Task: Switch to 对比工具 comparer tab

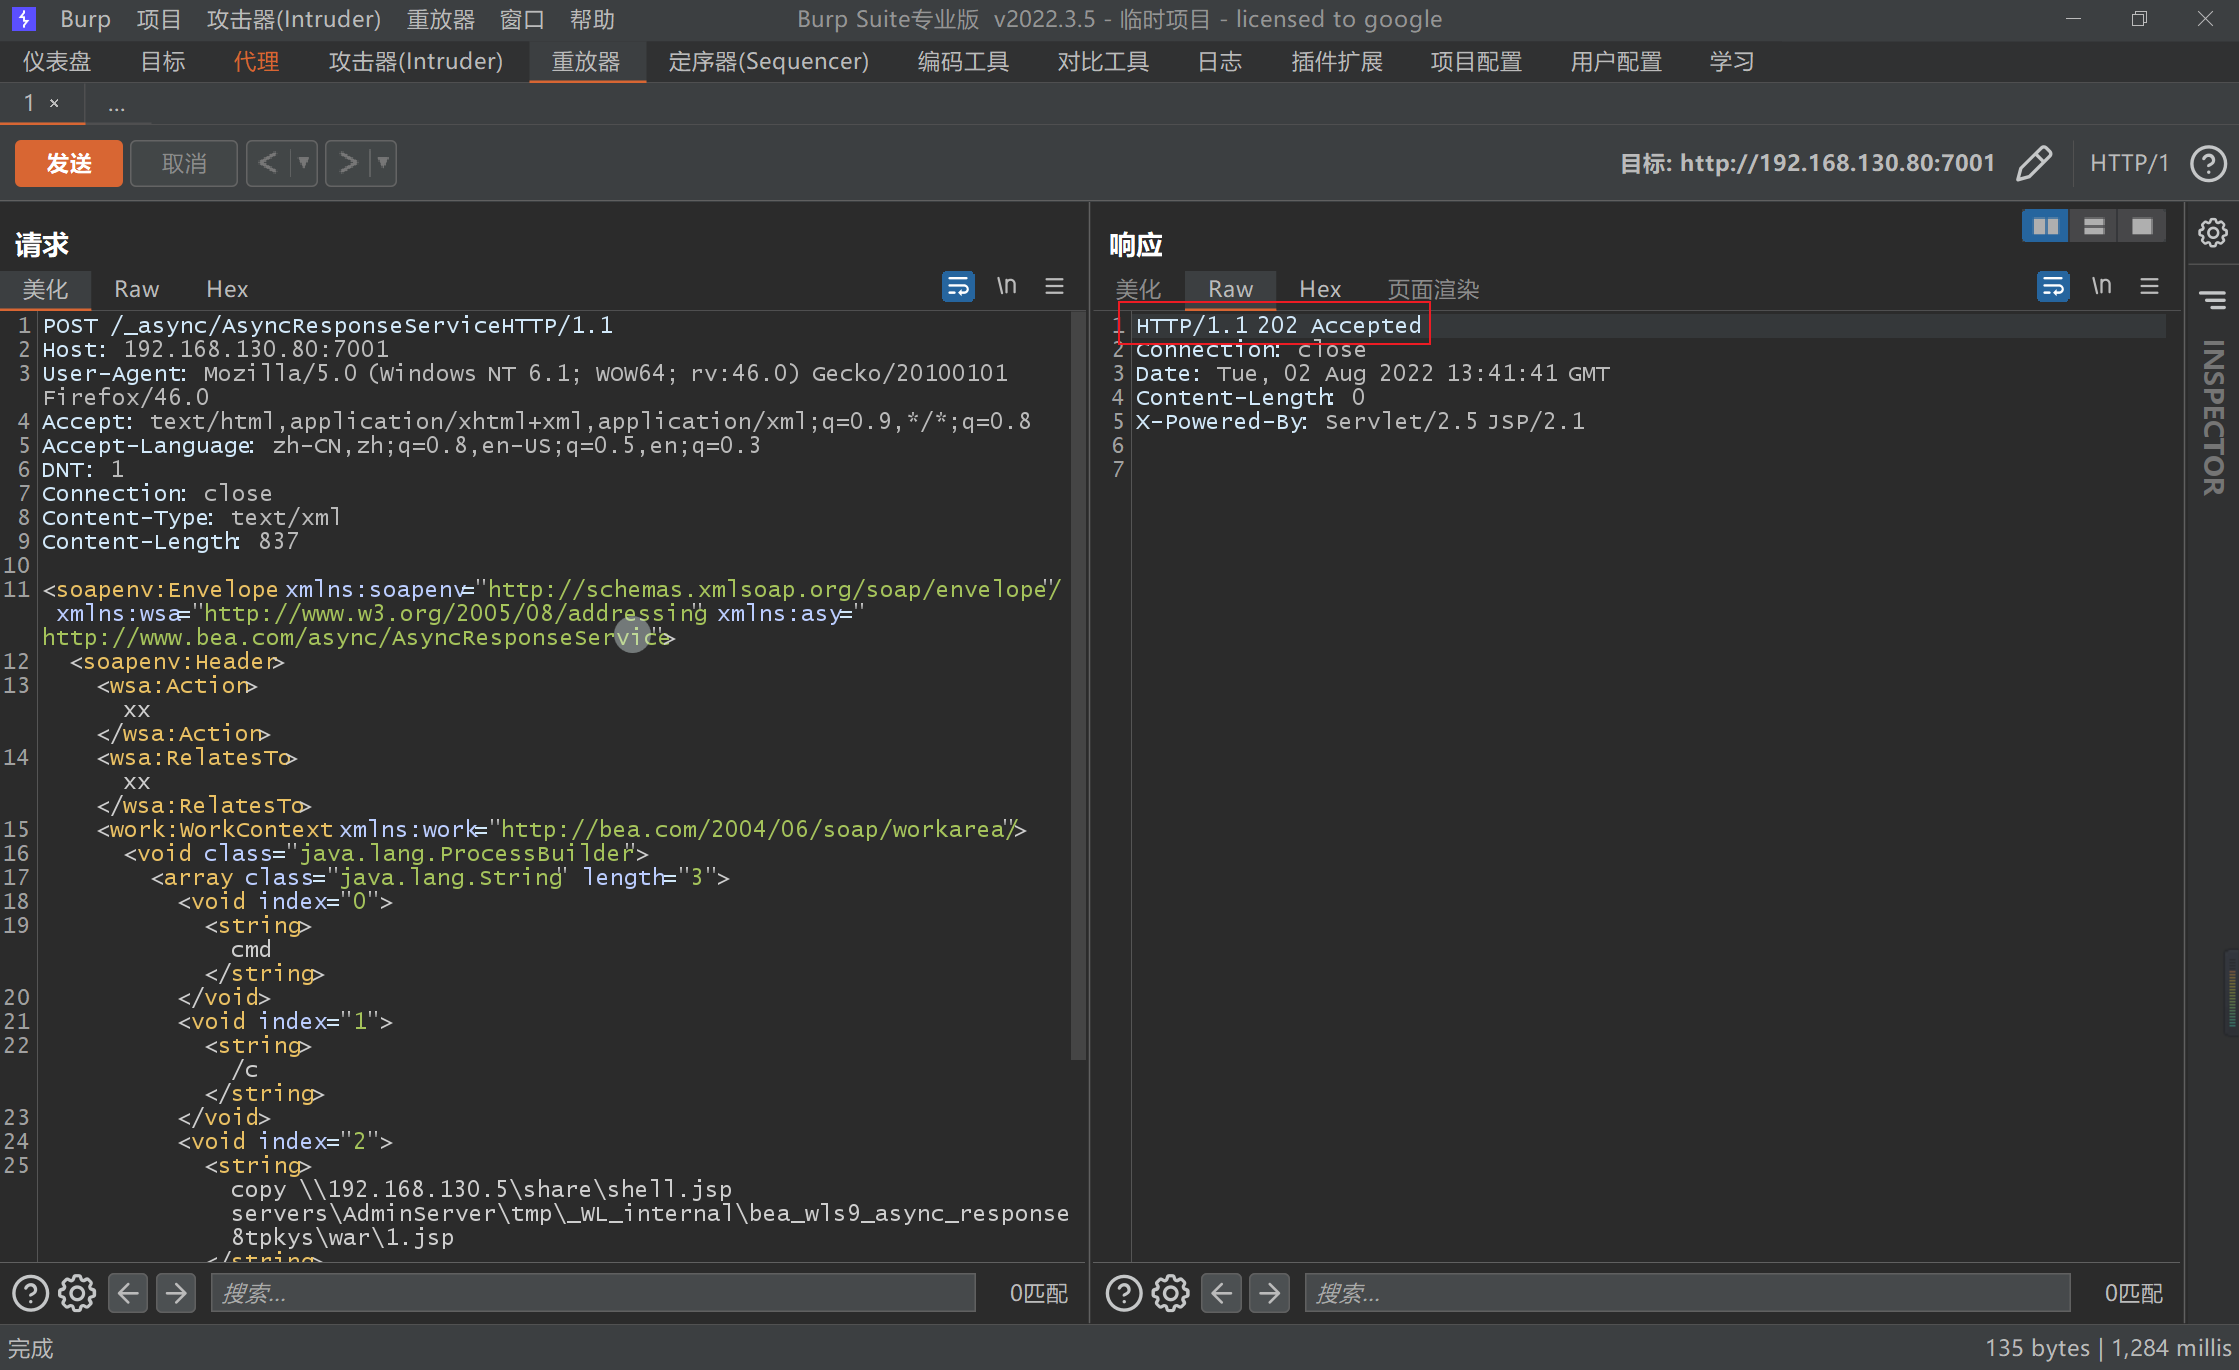Action: [x=1103, y=62]
